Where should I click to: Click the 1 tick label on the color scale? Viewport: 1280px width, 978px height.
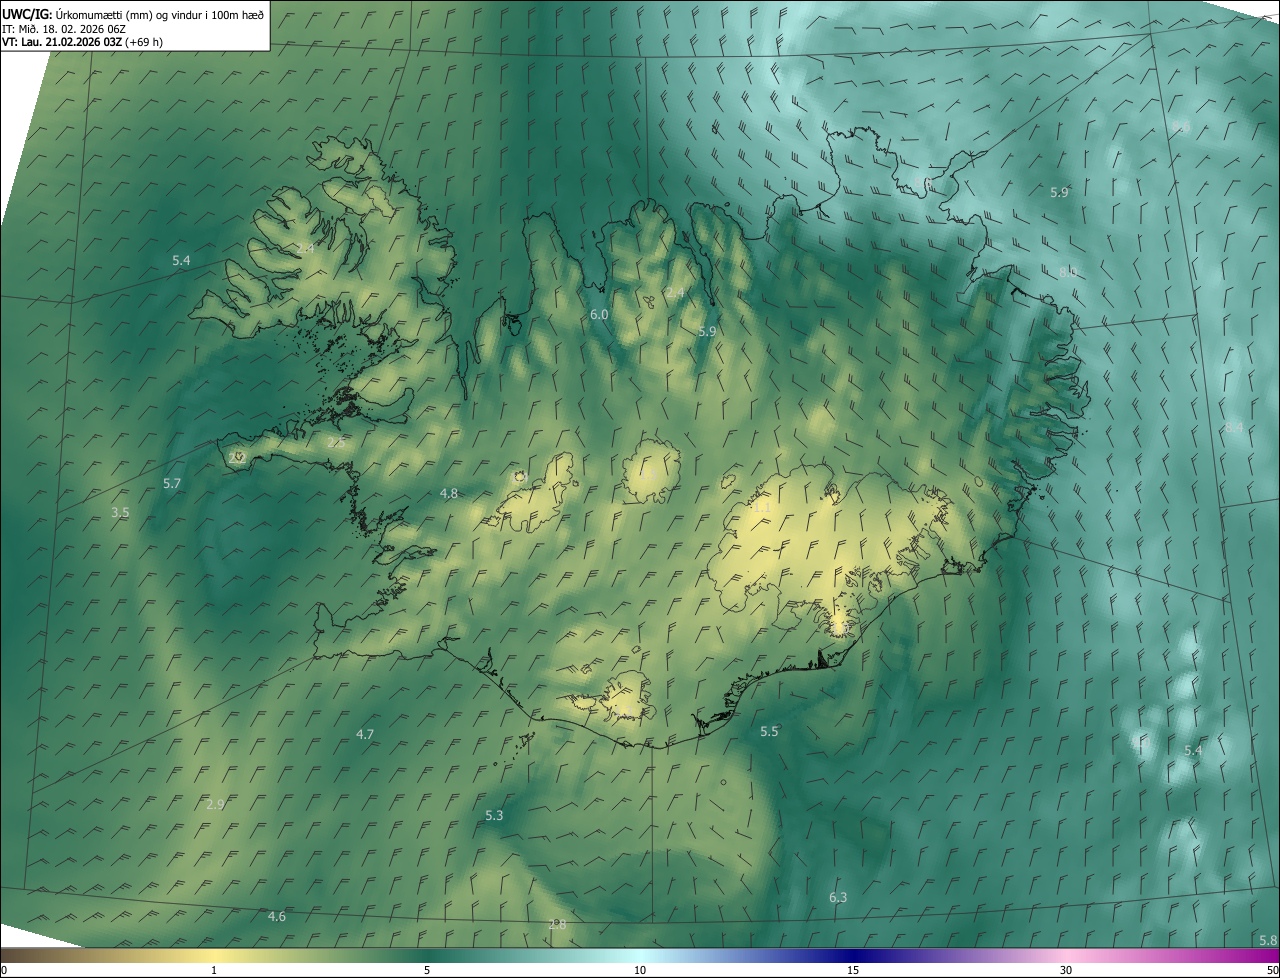click(x=214, y=971)
